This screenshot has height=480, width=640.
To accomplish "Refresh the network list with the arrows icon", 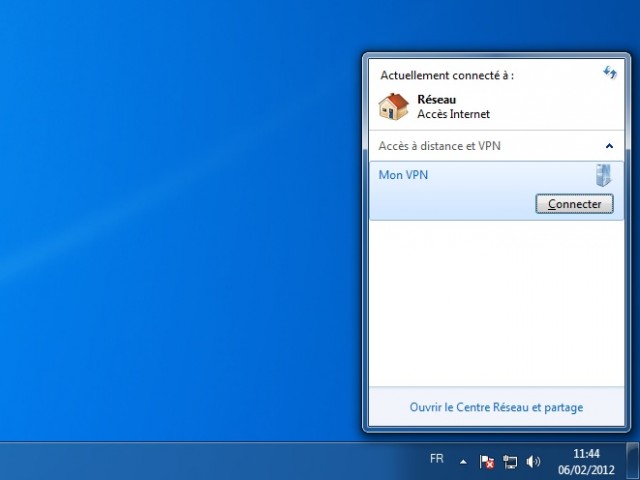I will click(x=610, y=73).
